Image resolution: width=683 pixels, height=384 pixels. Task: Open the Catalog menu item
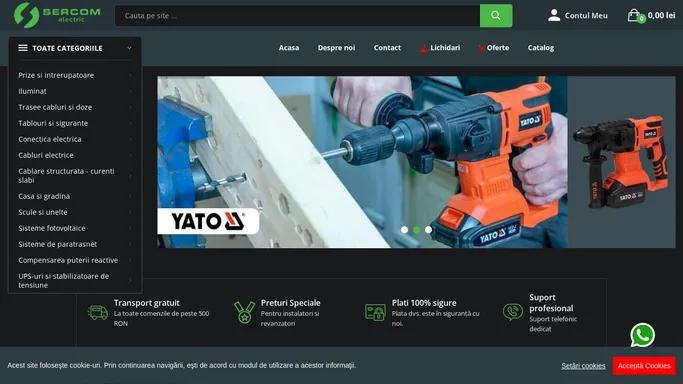click(x=541, y=48)
